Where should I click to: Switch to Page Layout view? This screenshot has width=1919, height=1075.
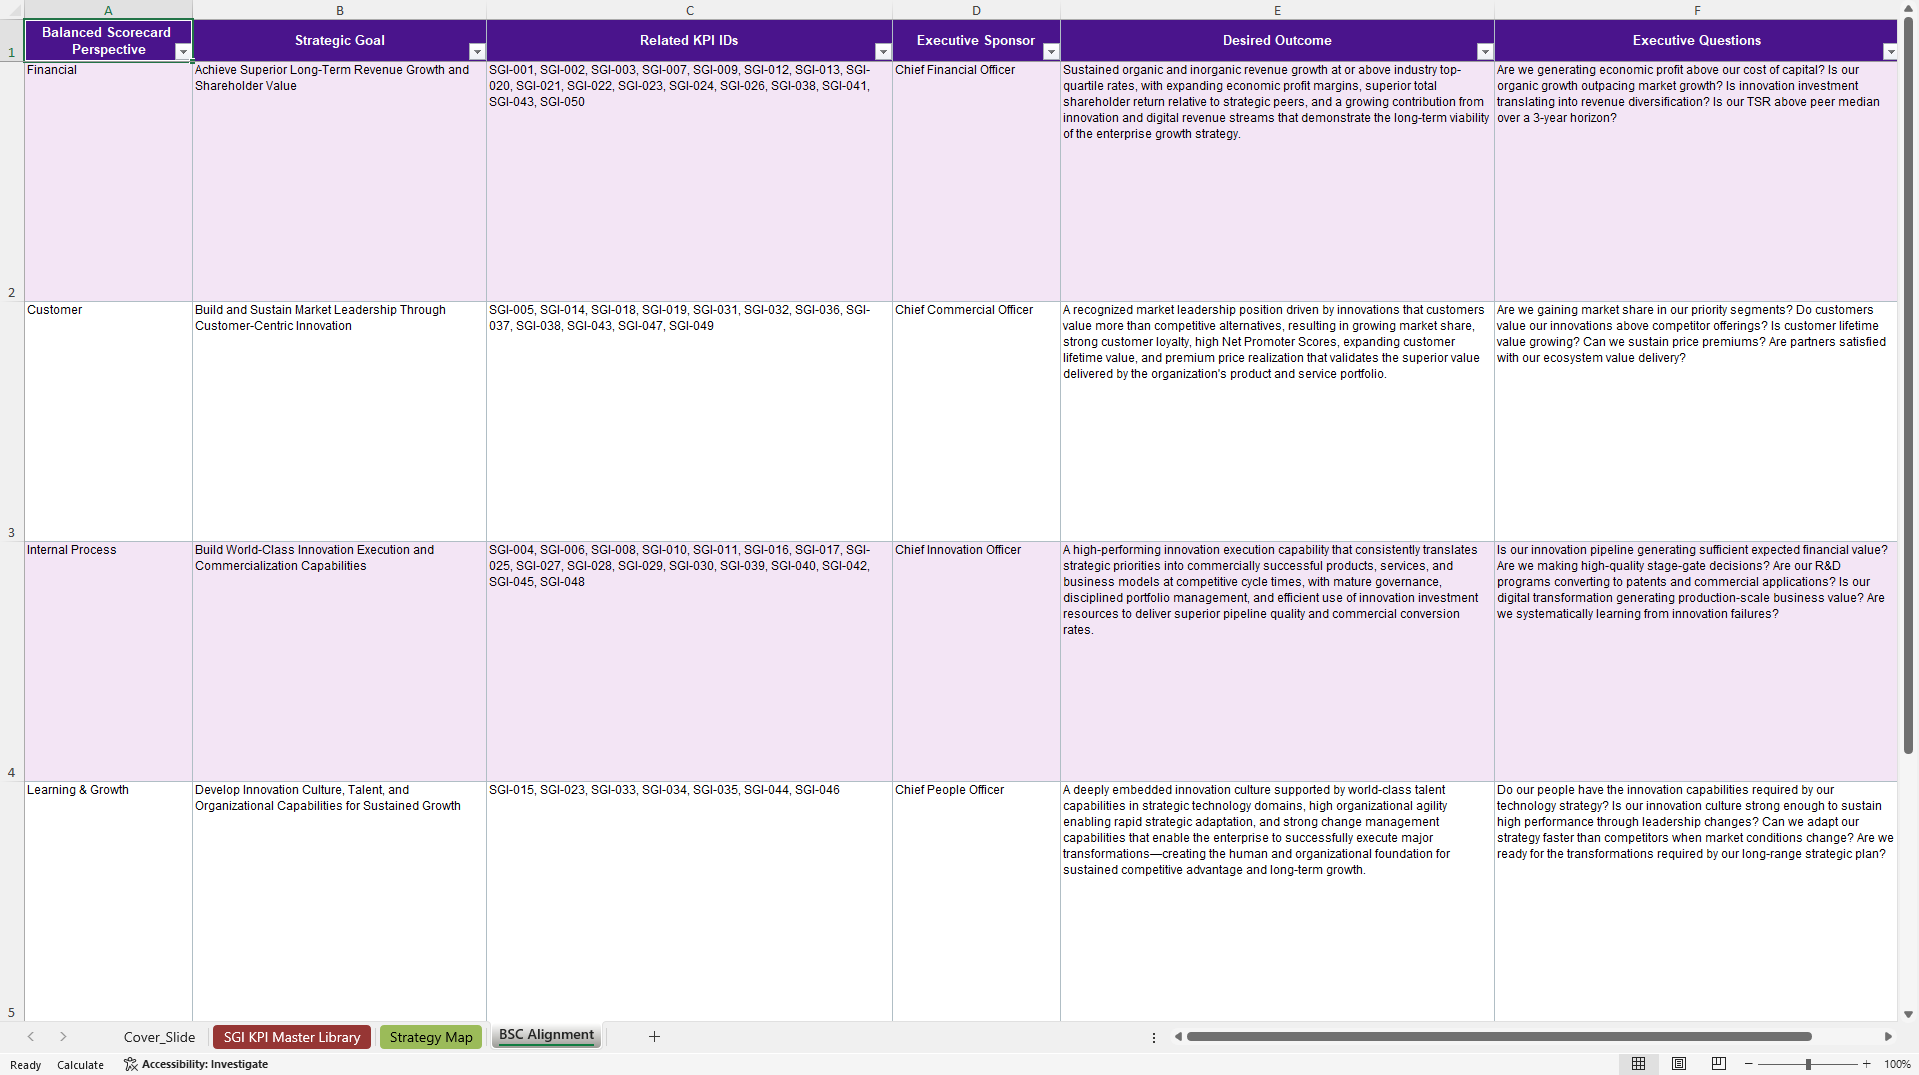1679,1064
